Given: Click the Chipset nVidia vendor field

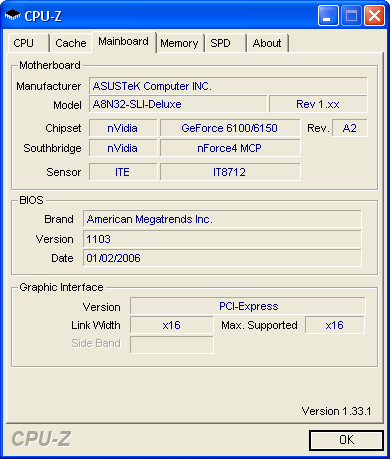Looking at the screenshot, I should point(123,128).
